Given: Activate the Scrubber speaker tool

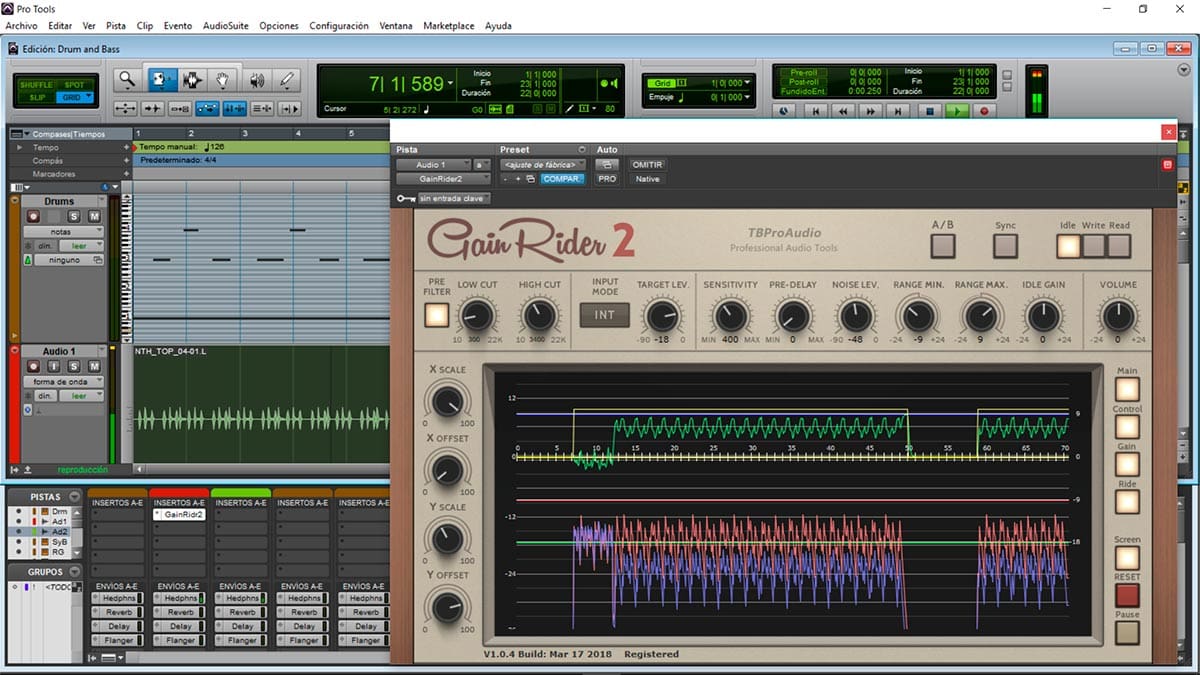Looking at the screenshot, I should point(256,80).
